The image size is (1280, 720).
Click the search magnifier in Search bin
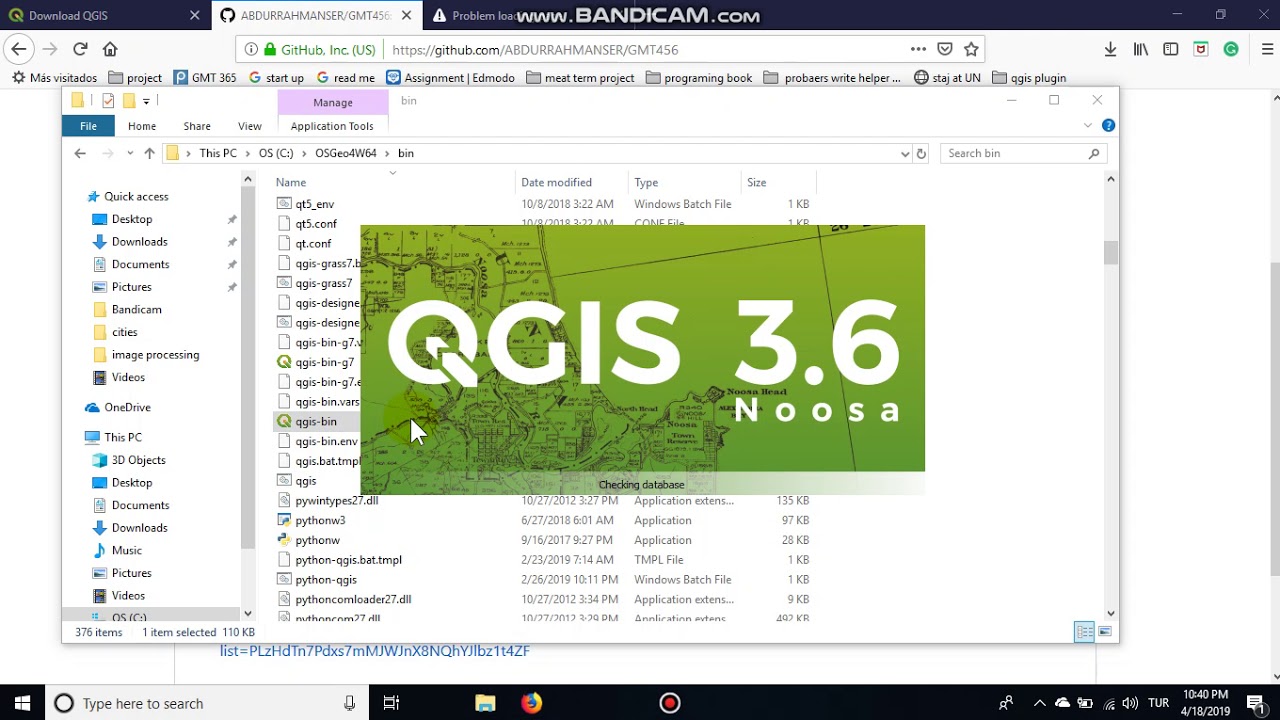pos(1094,153)
